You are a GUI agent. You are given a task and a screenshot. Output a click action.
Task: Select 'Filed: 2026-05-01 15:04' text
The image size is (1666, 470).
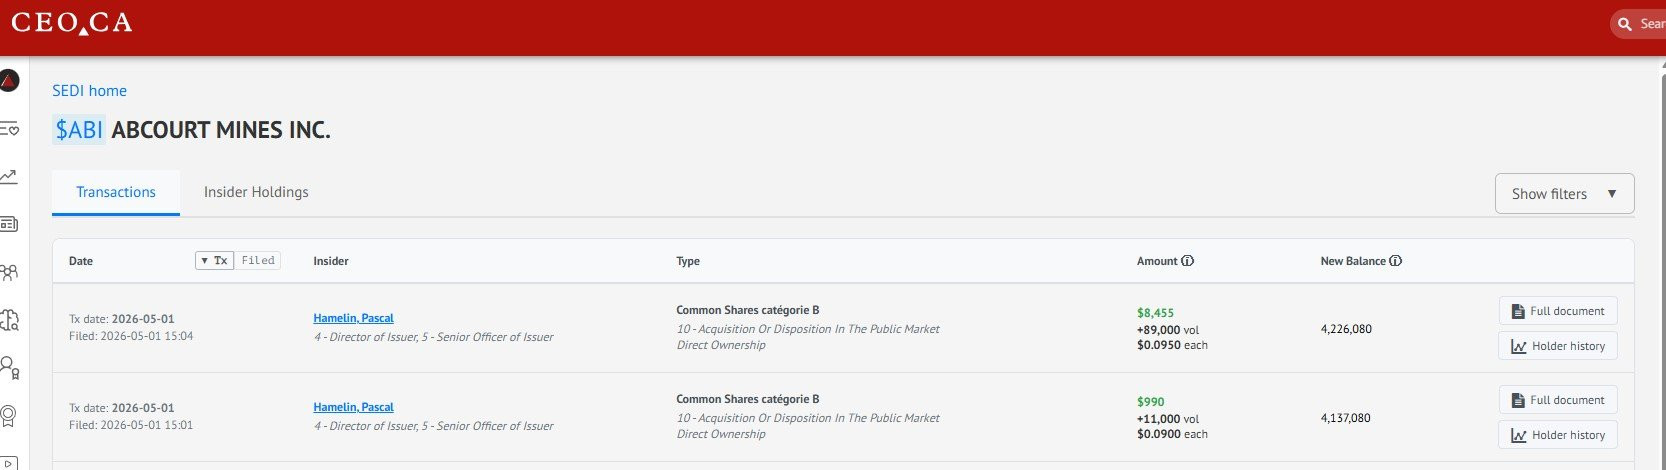pyautogui.click(x=131, y=336)
